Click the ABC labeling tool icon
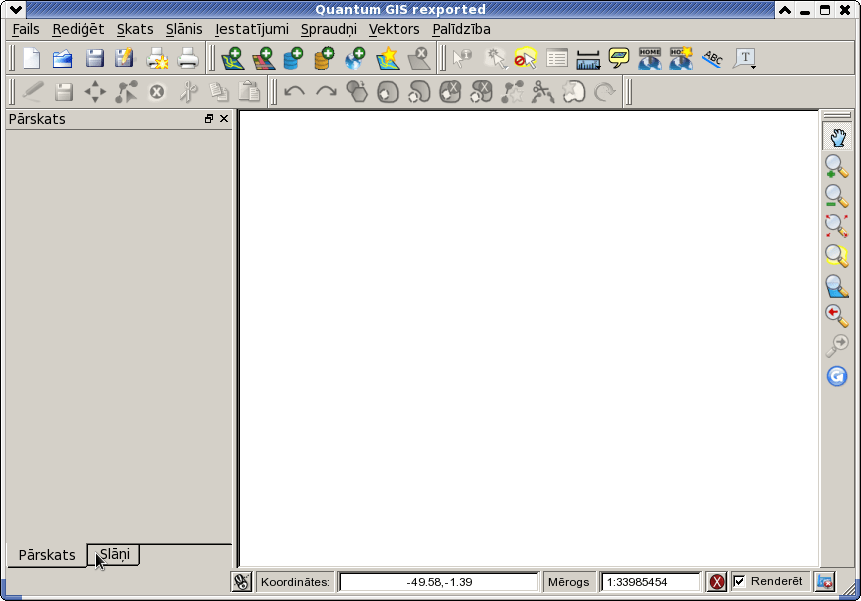861x601 pixels. (712, 58)
